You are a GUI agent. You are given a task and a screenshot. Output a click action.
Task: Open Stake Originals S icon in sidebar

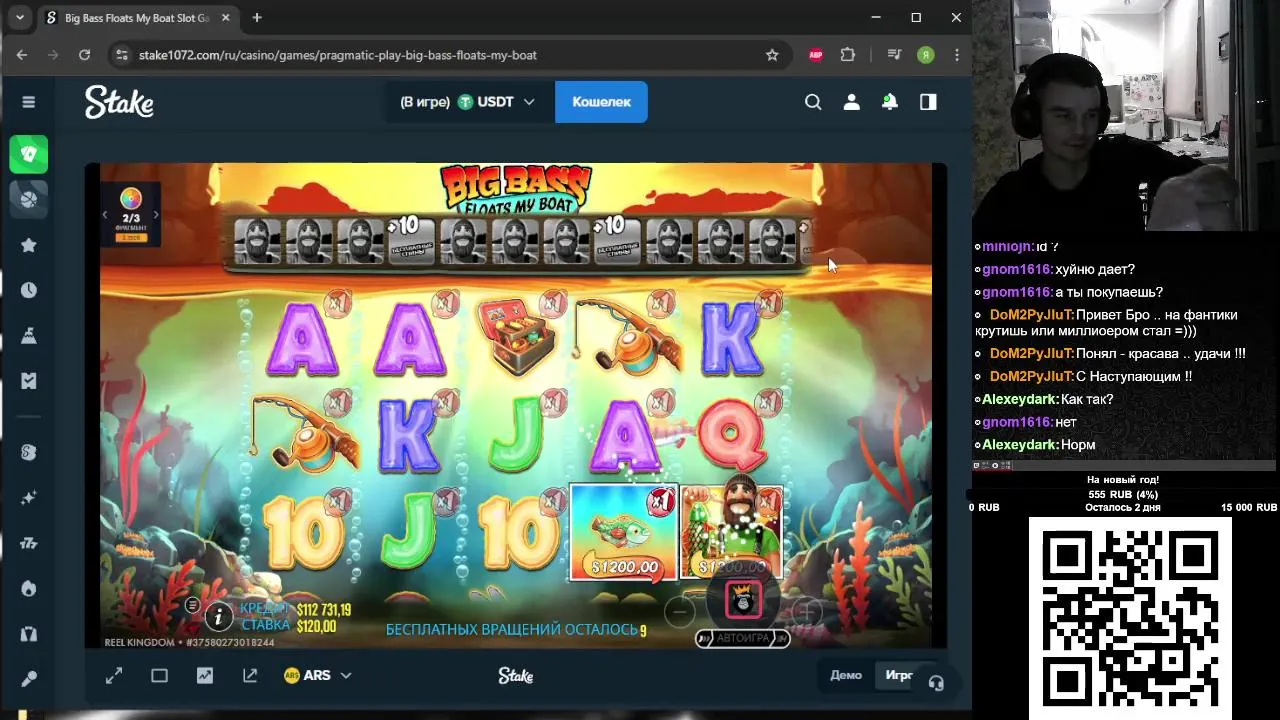point(29,452)
